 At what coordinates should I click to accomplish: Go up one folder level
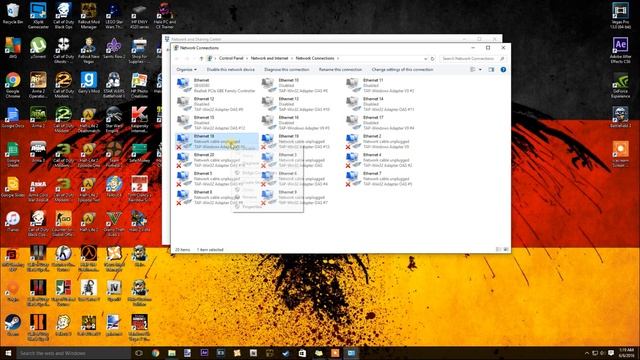[x=201, y=59]
